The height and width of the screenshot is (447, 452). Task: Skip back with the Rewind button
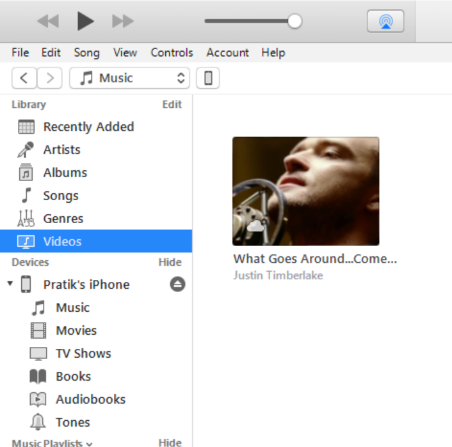click(x=48, y=21)
